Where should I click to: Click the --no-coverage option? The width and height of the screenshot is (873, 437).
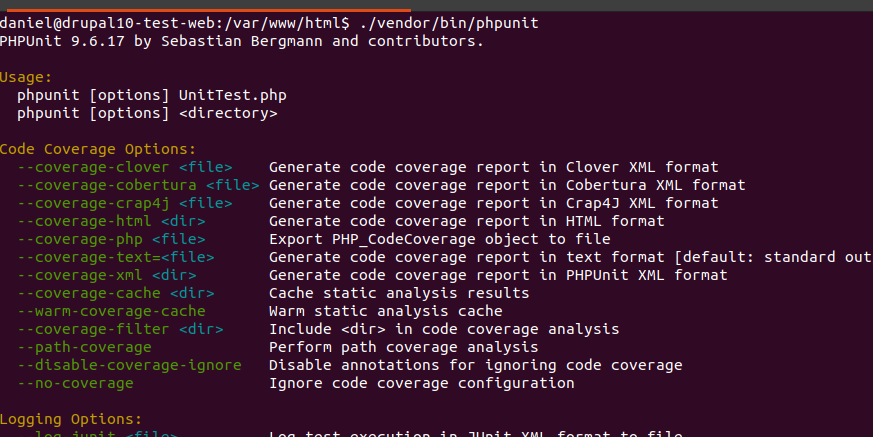pyautogui.click(x=76, y=383)
